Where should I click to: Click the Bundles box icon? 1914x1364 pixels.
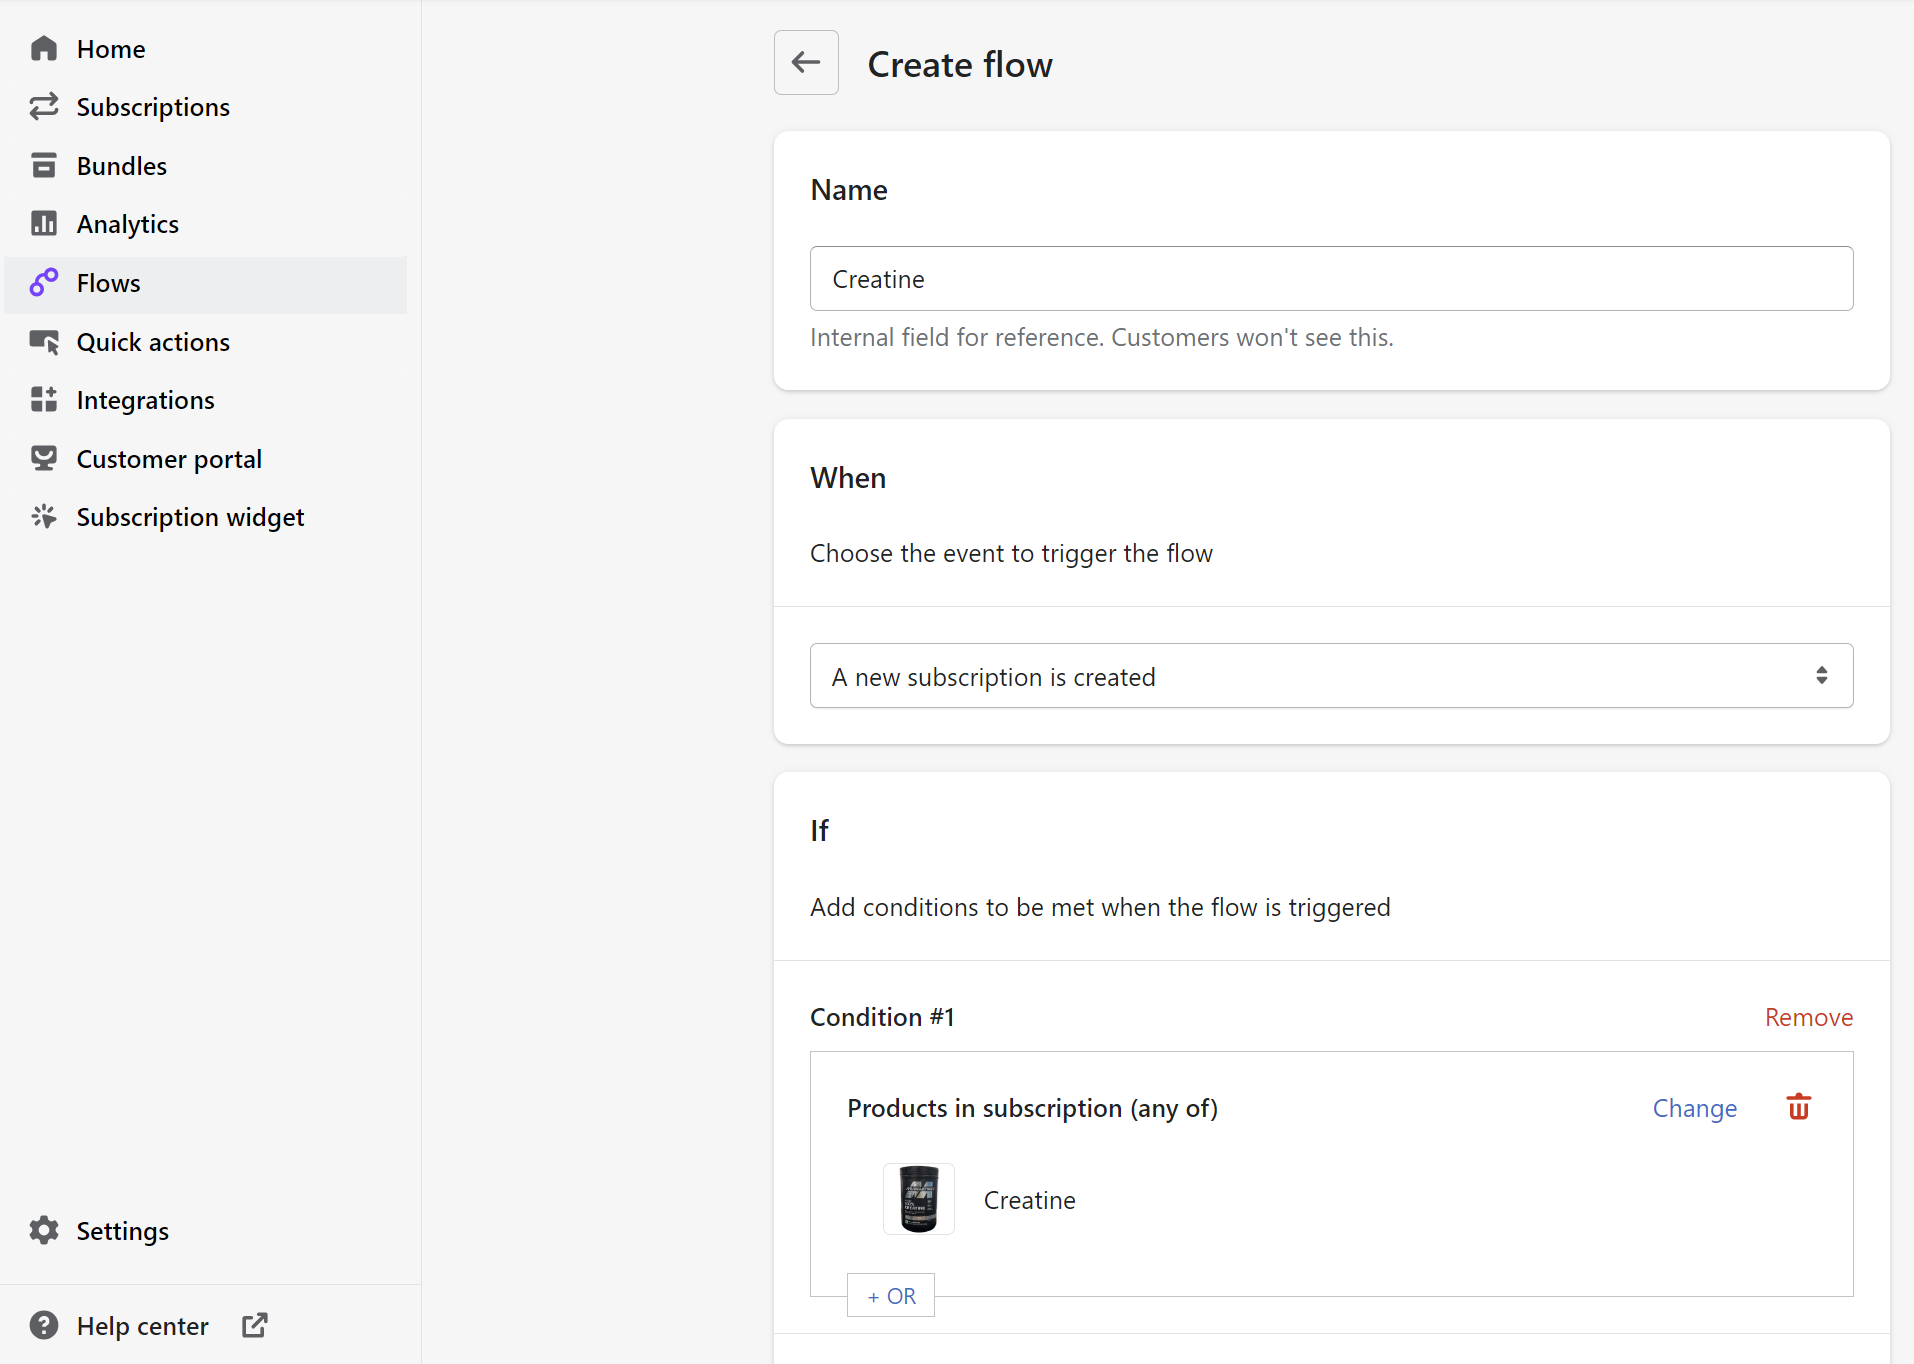coord(44,166)
